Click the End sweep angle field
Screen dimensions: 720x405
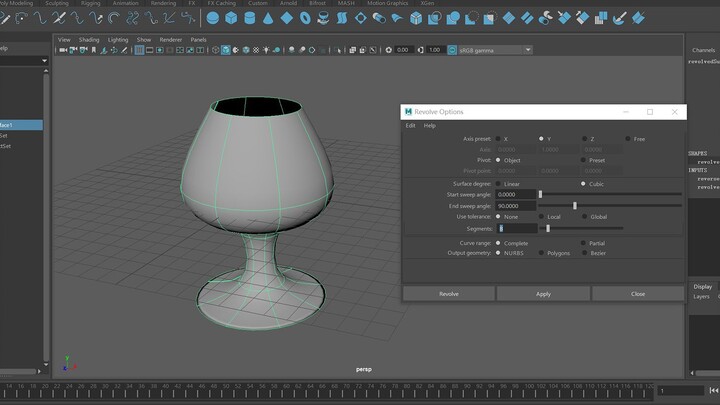516,206
